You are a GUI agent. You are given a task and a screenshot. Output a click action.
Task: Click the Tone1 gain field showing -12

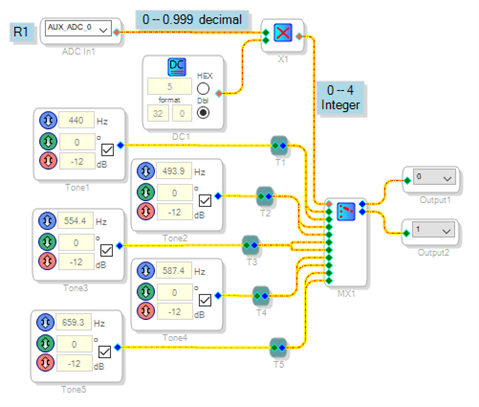[77, 162]
